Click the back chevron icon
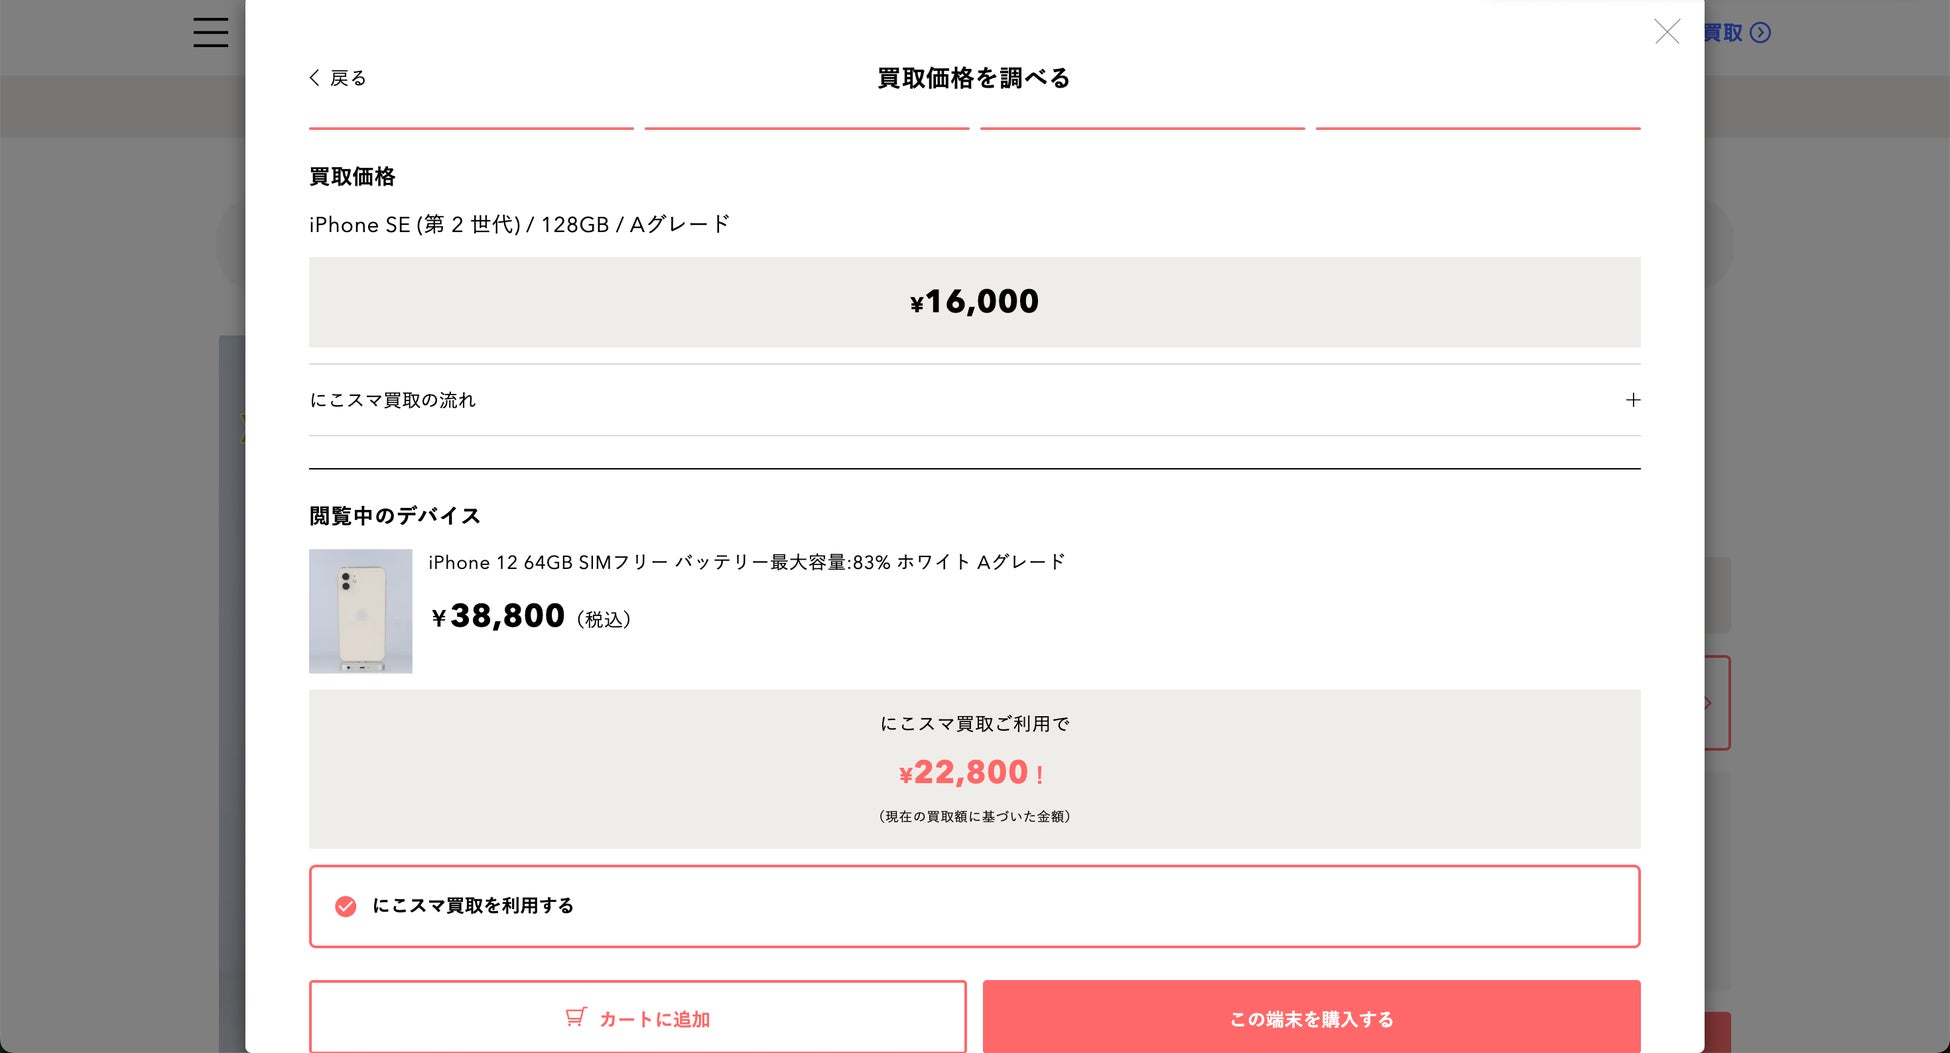The width and height of the screenshot is (1950, 1053). point(314,78)
